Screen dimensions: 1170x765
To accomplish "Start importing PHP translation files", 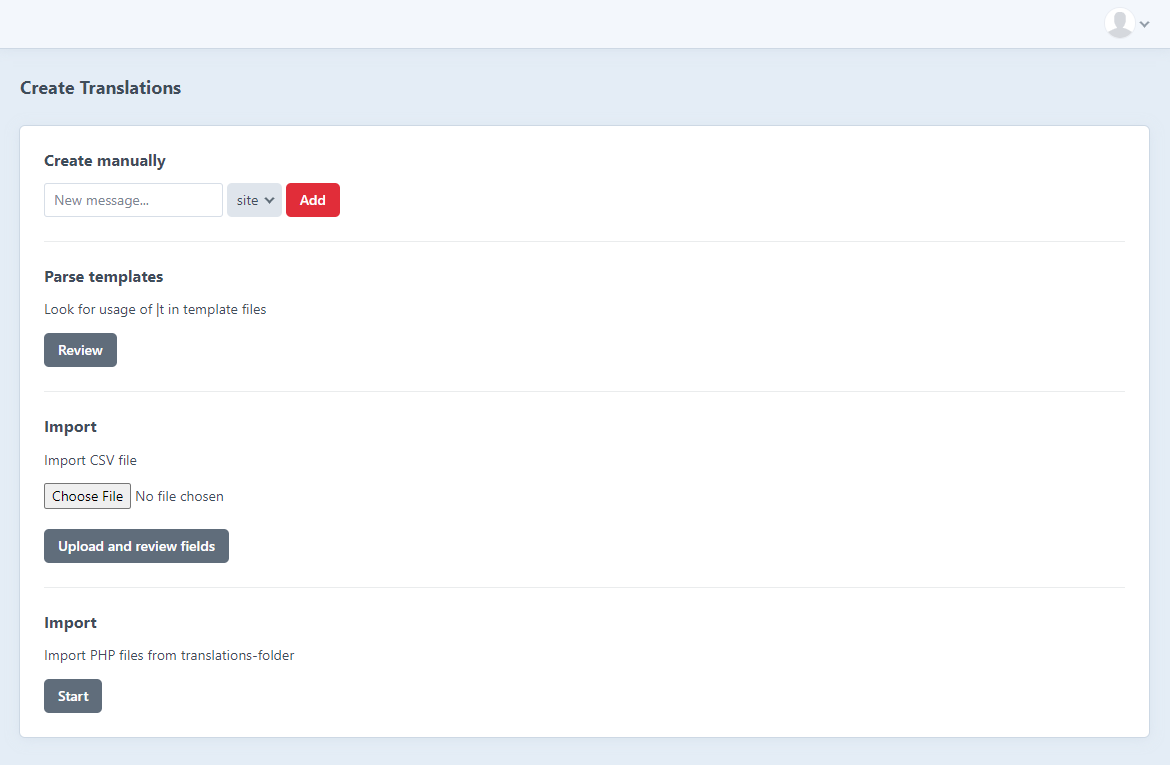I will click(x=73, y=696).
